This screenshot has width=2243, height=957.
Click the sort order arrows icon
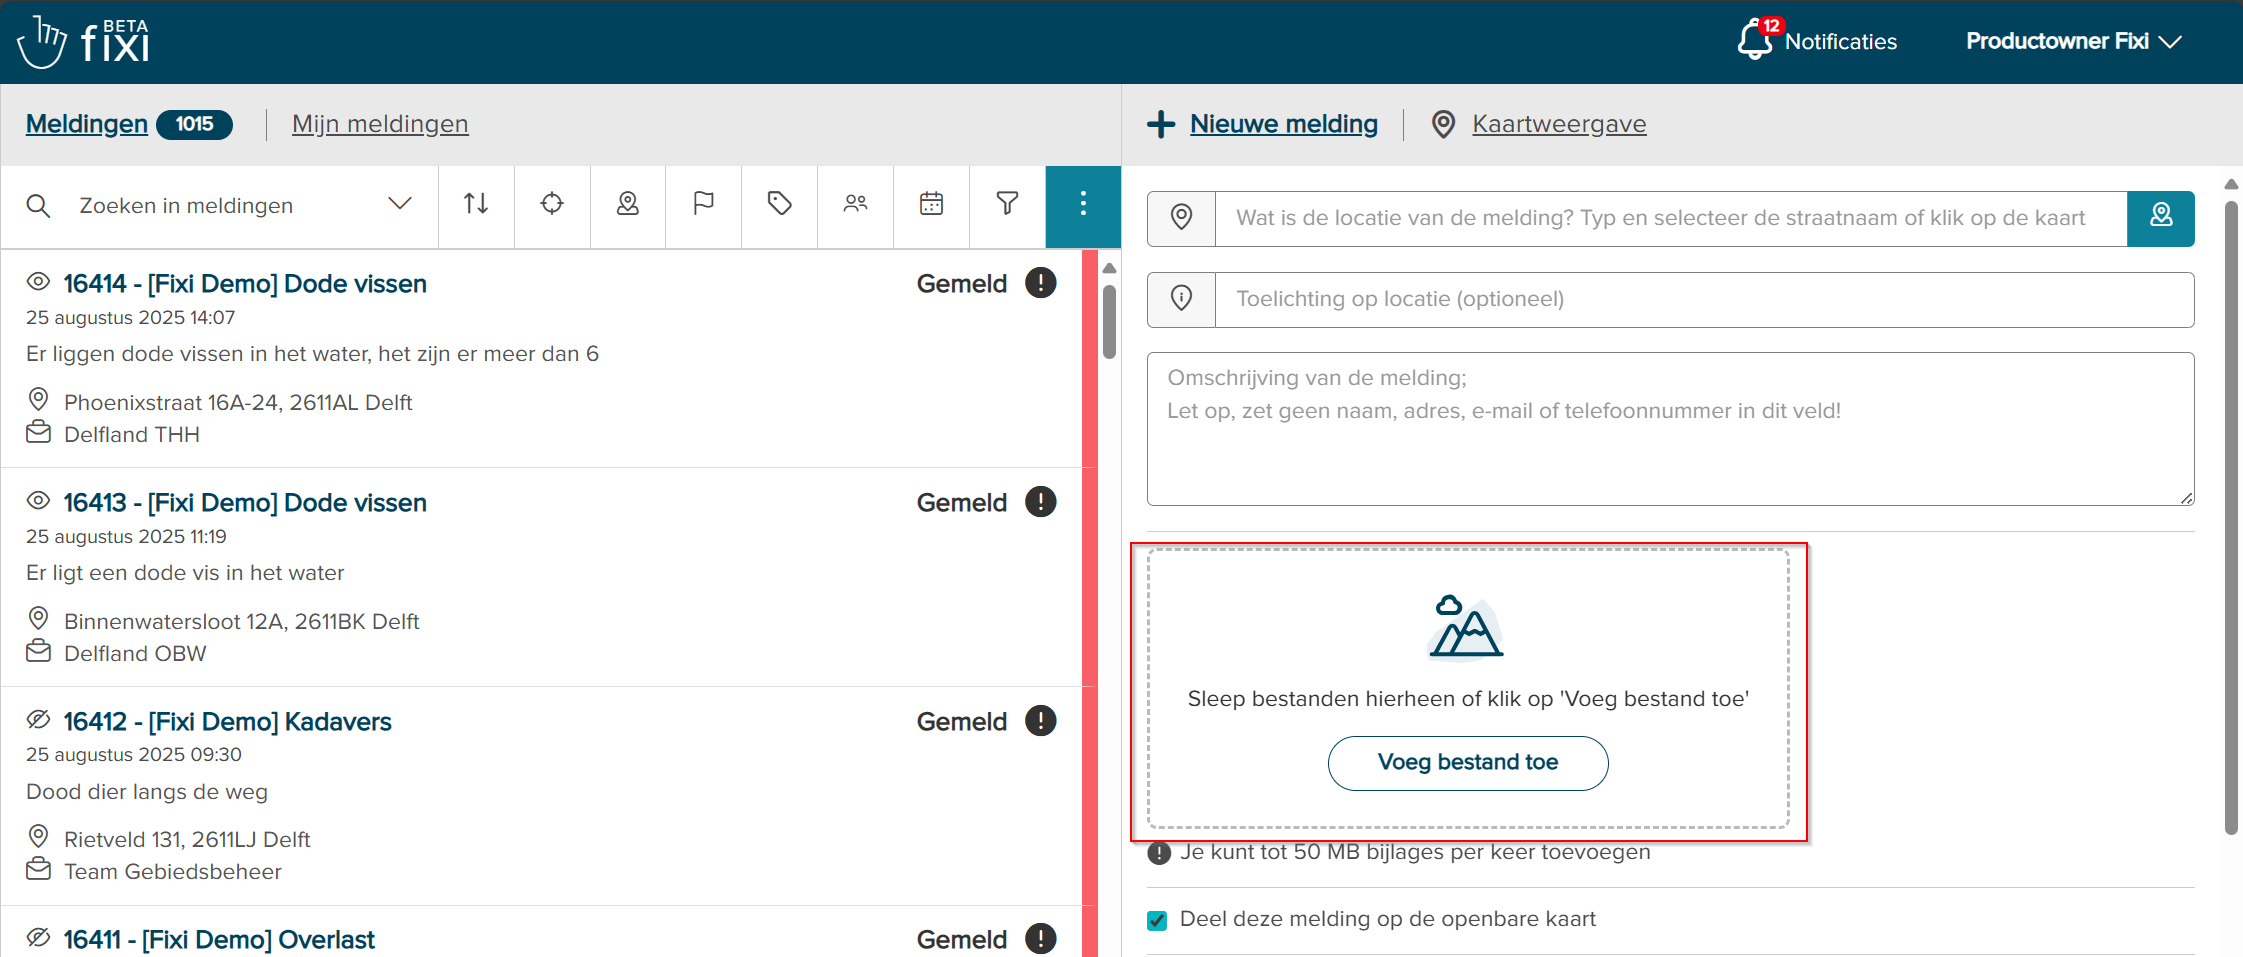click(476, 205)
